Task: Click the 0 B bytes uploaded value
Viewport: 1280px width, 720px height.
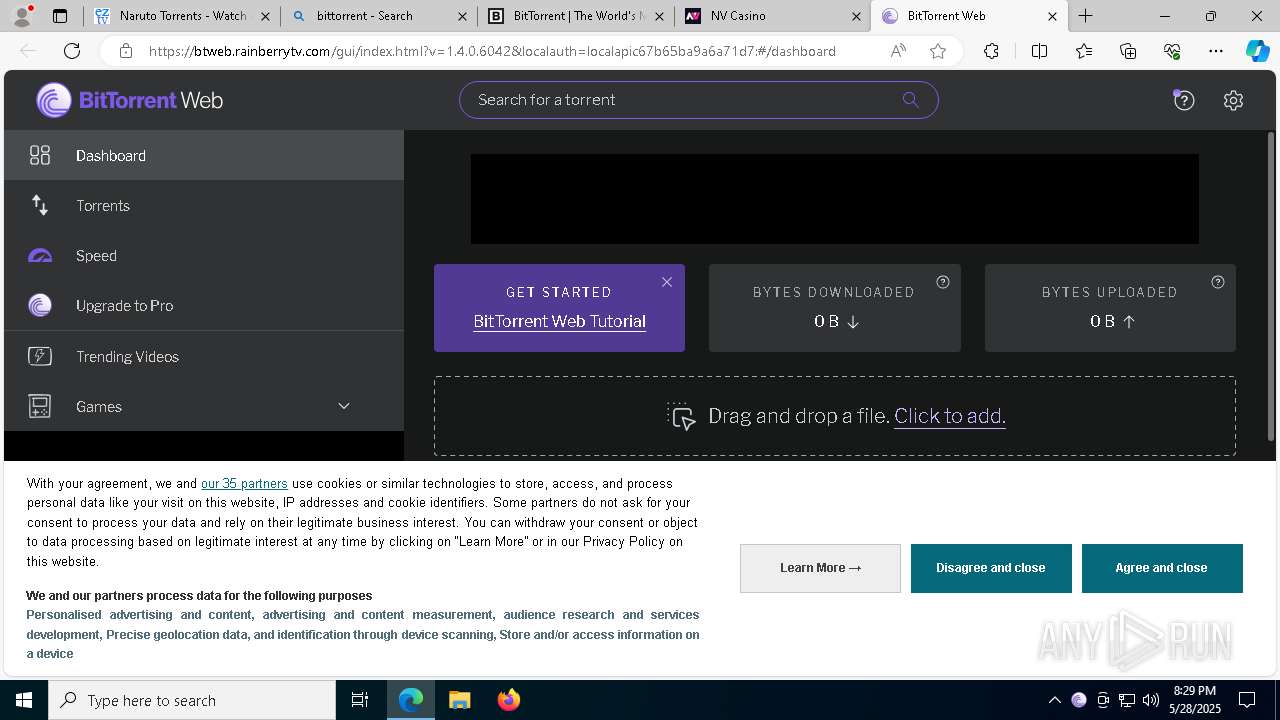Action: (1110, 321)
